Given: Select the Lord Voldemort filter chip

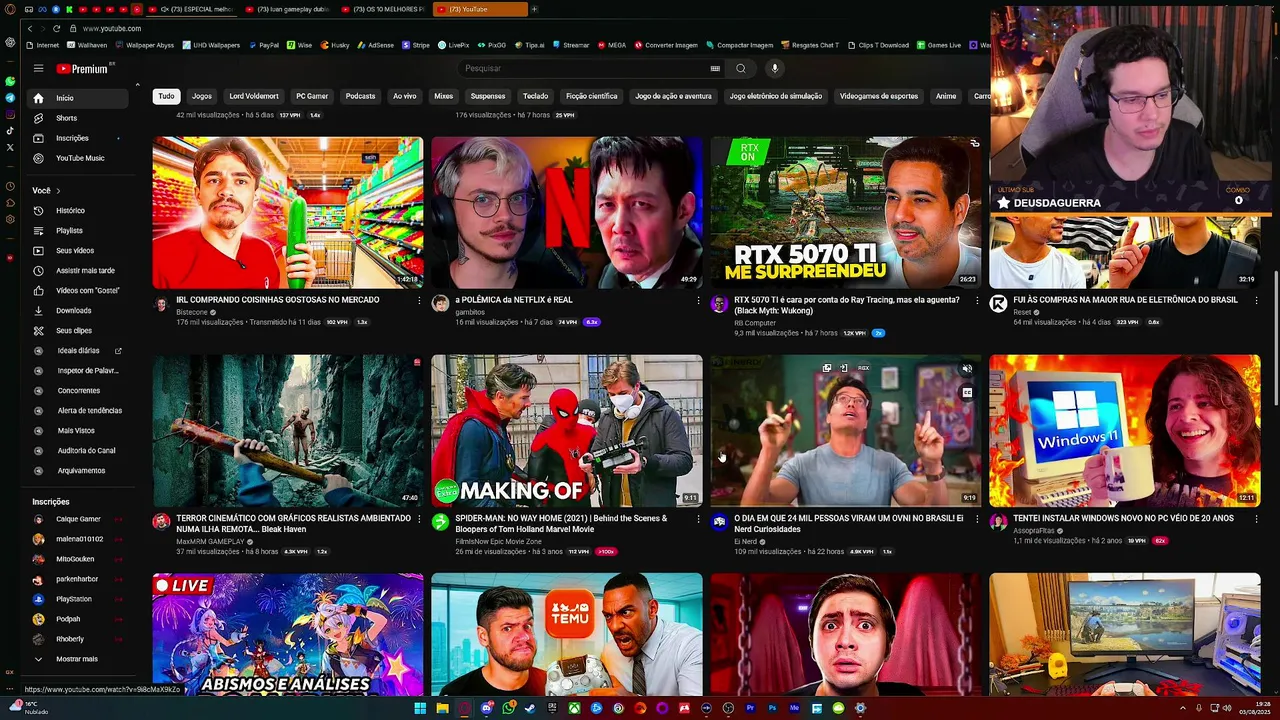Looking at the screenshot, I should [x=254, y=96].
